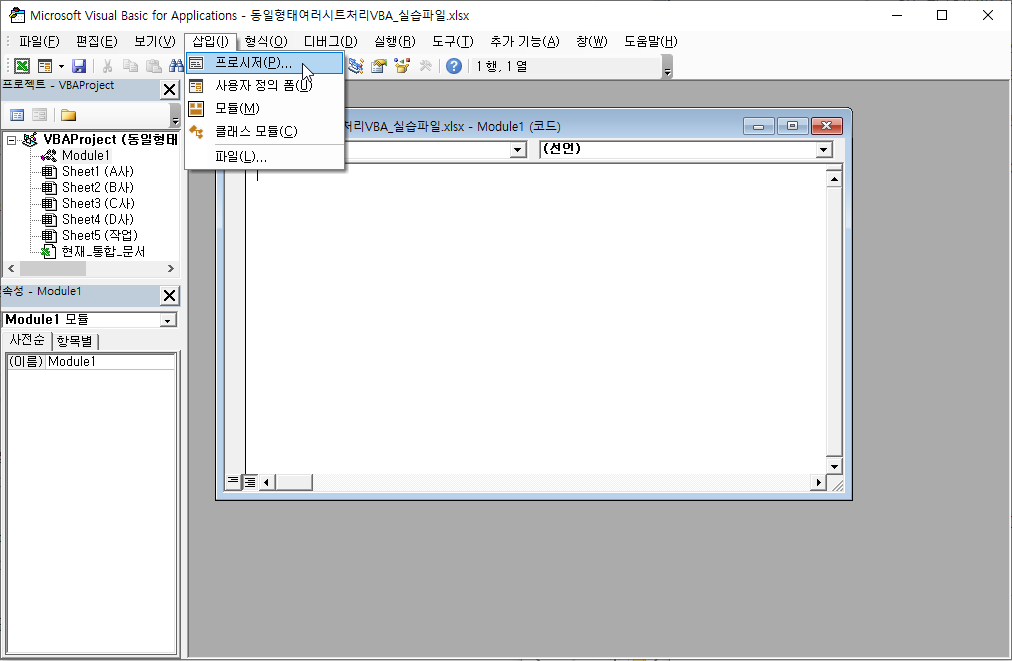Viewport: 1012px width, 661px height.
Task: Click the View Code icon in project pane
Action: tap(17, 115)
